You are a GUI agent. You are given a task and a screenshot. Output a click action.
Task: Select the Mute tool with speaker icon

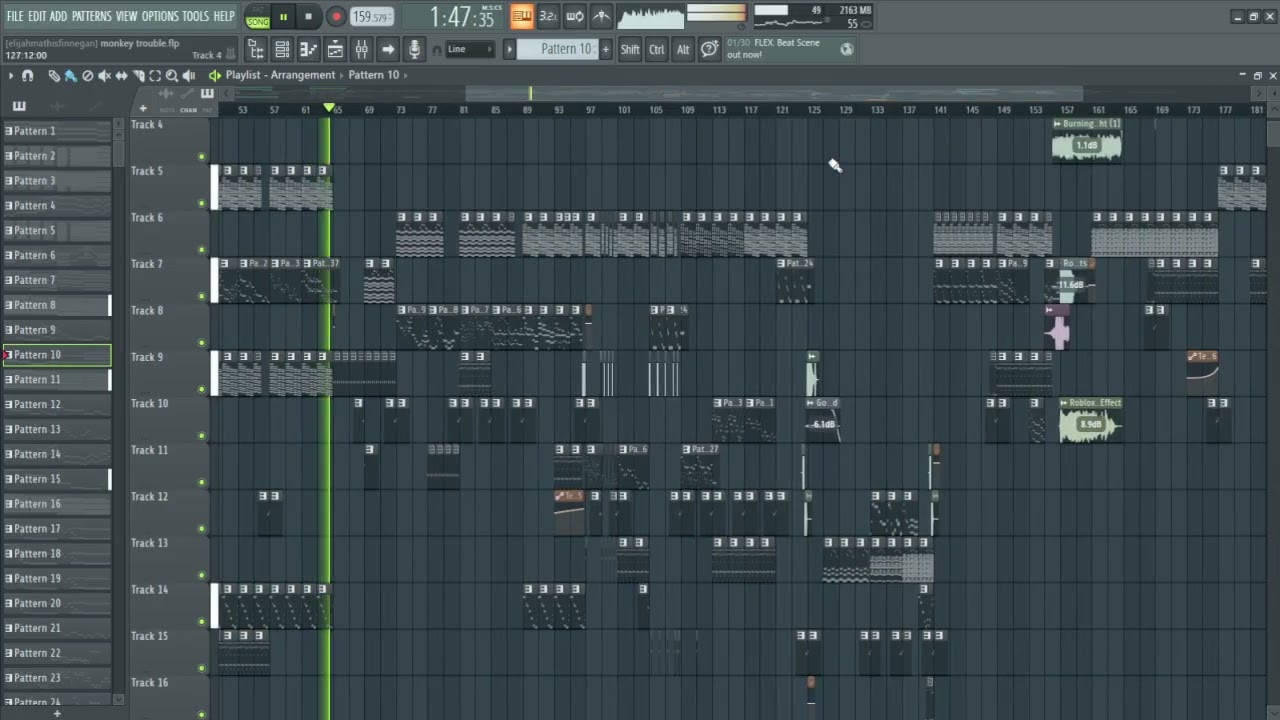point(105,76)
